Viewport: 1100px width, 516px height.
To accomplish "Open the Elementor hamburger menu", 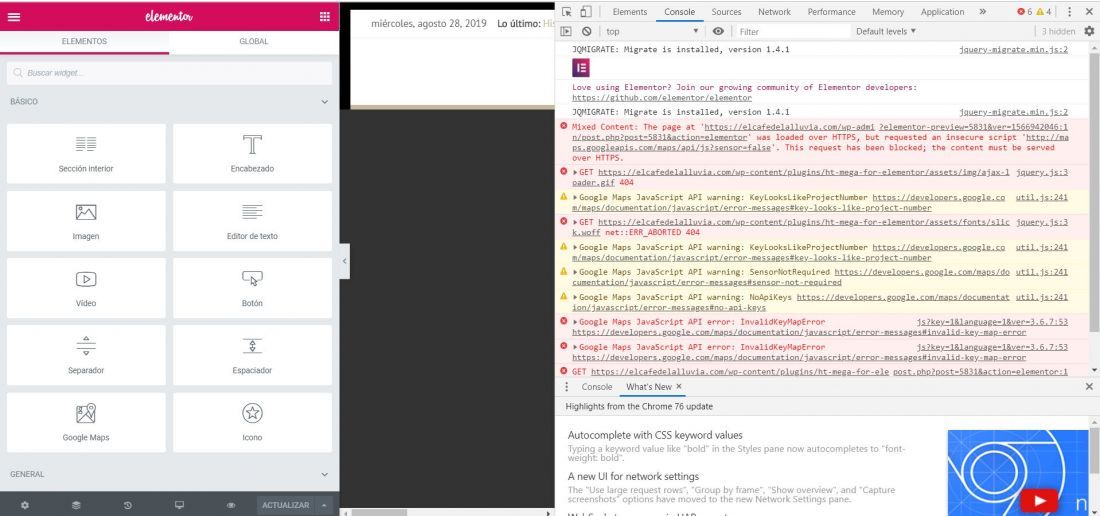I will coord(14,17).
